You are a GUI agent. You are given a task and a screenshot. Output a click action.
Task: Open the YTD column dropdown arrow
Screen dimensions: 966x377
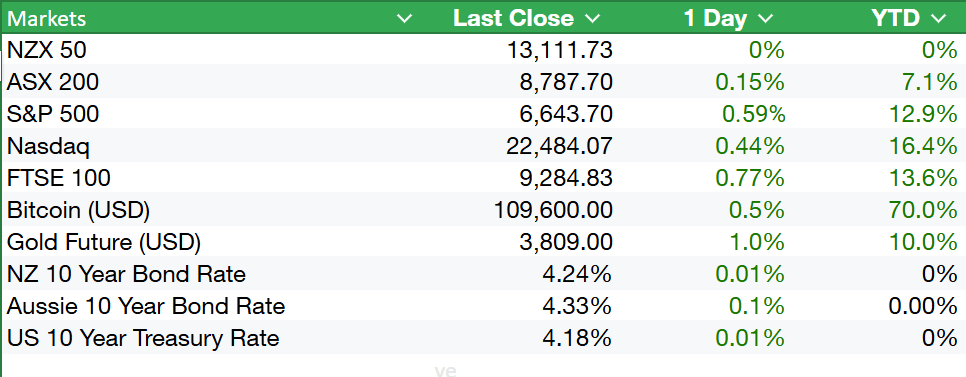(x=938, y=18)
